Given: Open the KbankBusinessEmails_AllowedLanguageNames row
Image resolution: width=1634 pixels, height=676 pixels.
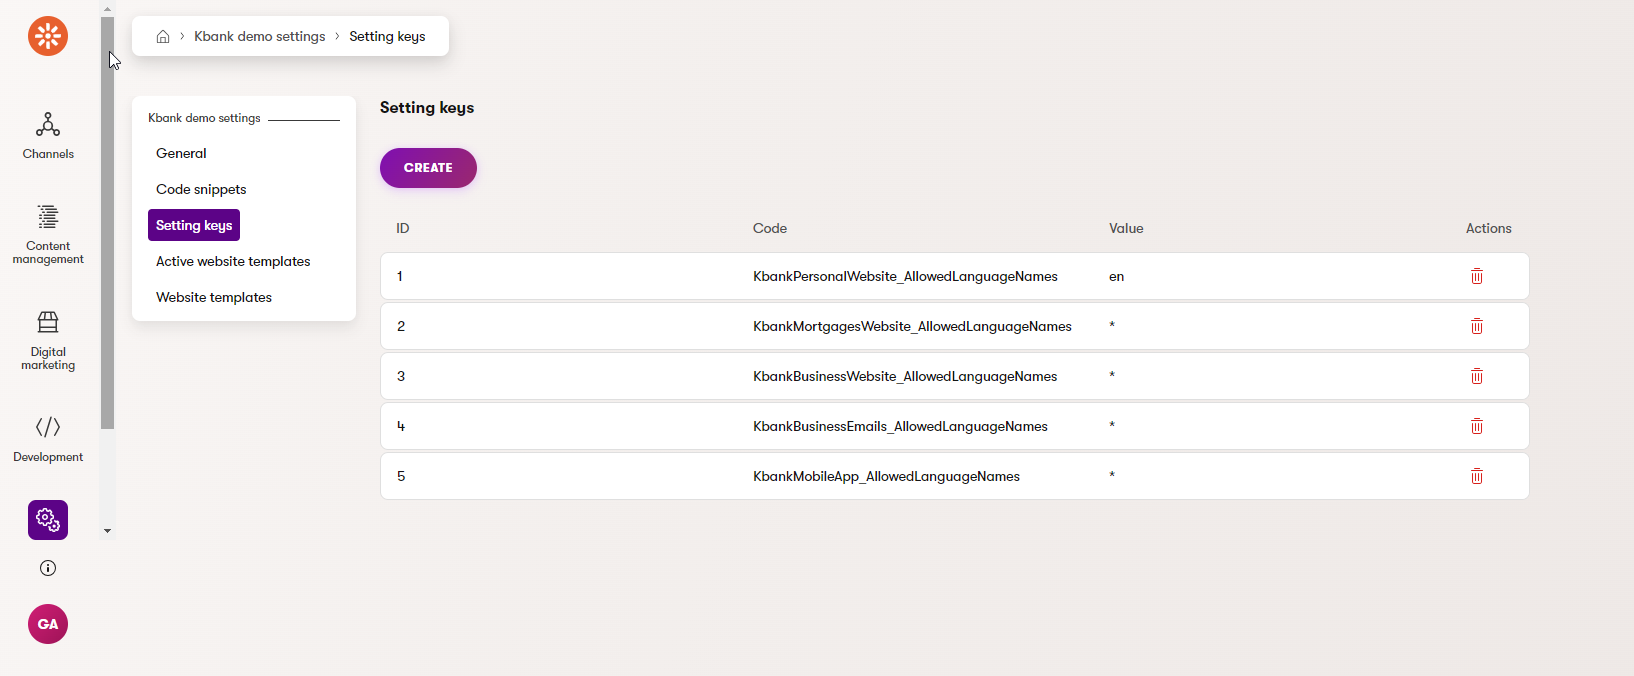Looking at the screenshot, I should 900,426.
